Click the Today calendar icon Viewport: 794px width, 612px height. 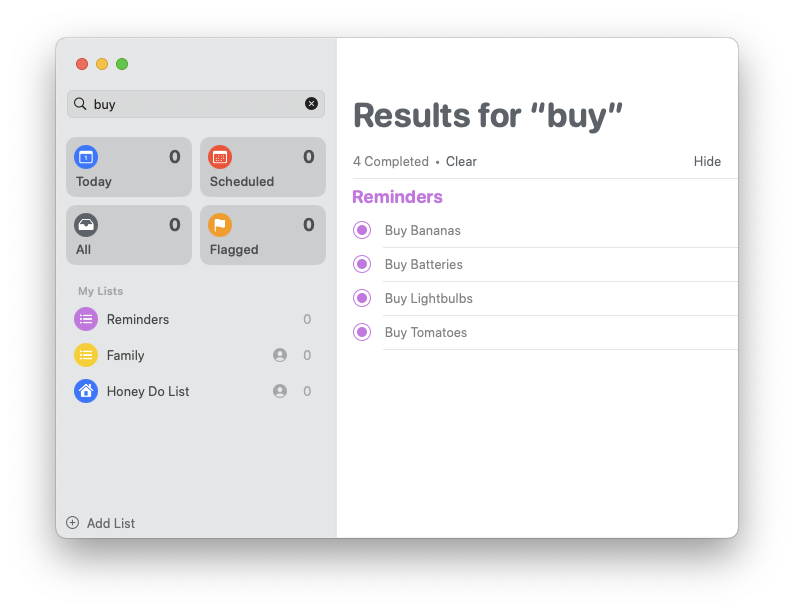coord(86,157)
